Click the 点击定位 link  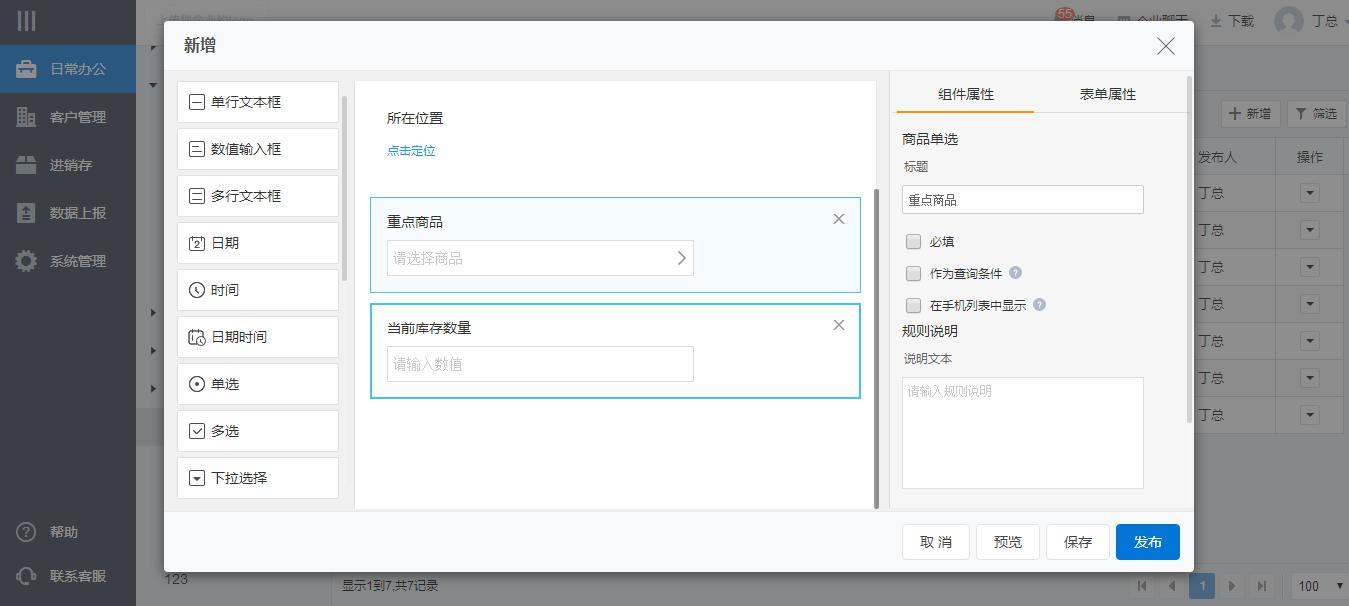click(411, 151)
